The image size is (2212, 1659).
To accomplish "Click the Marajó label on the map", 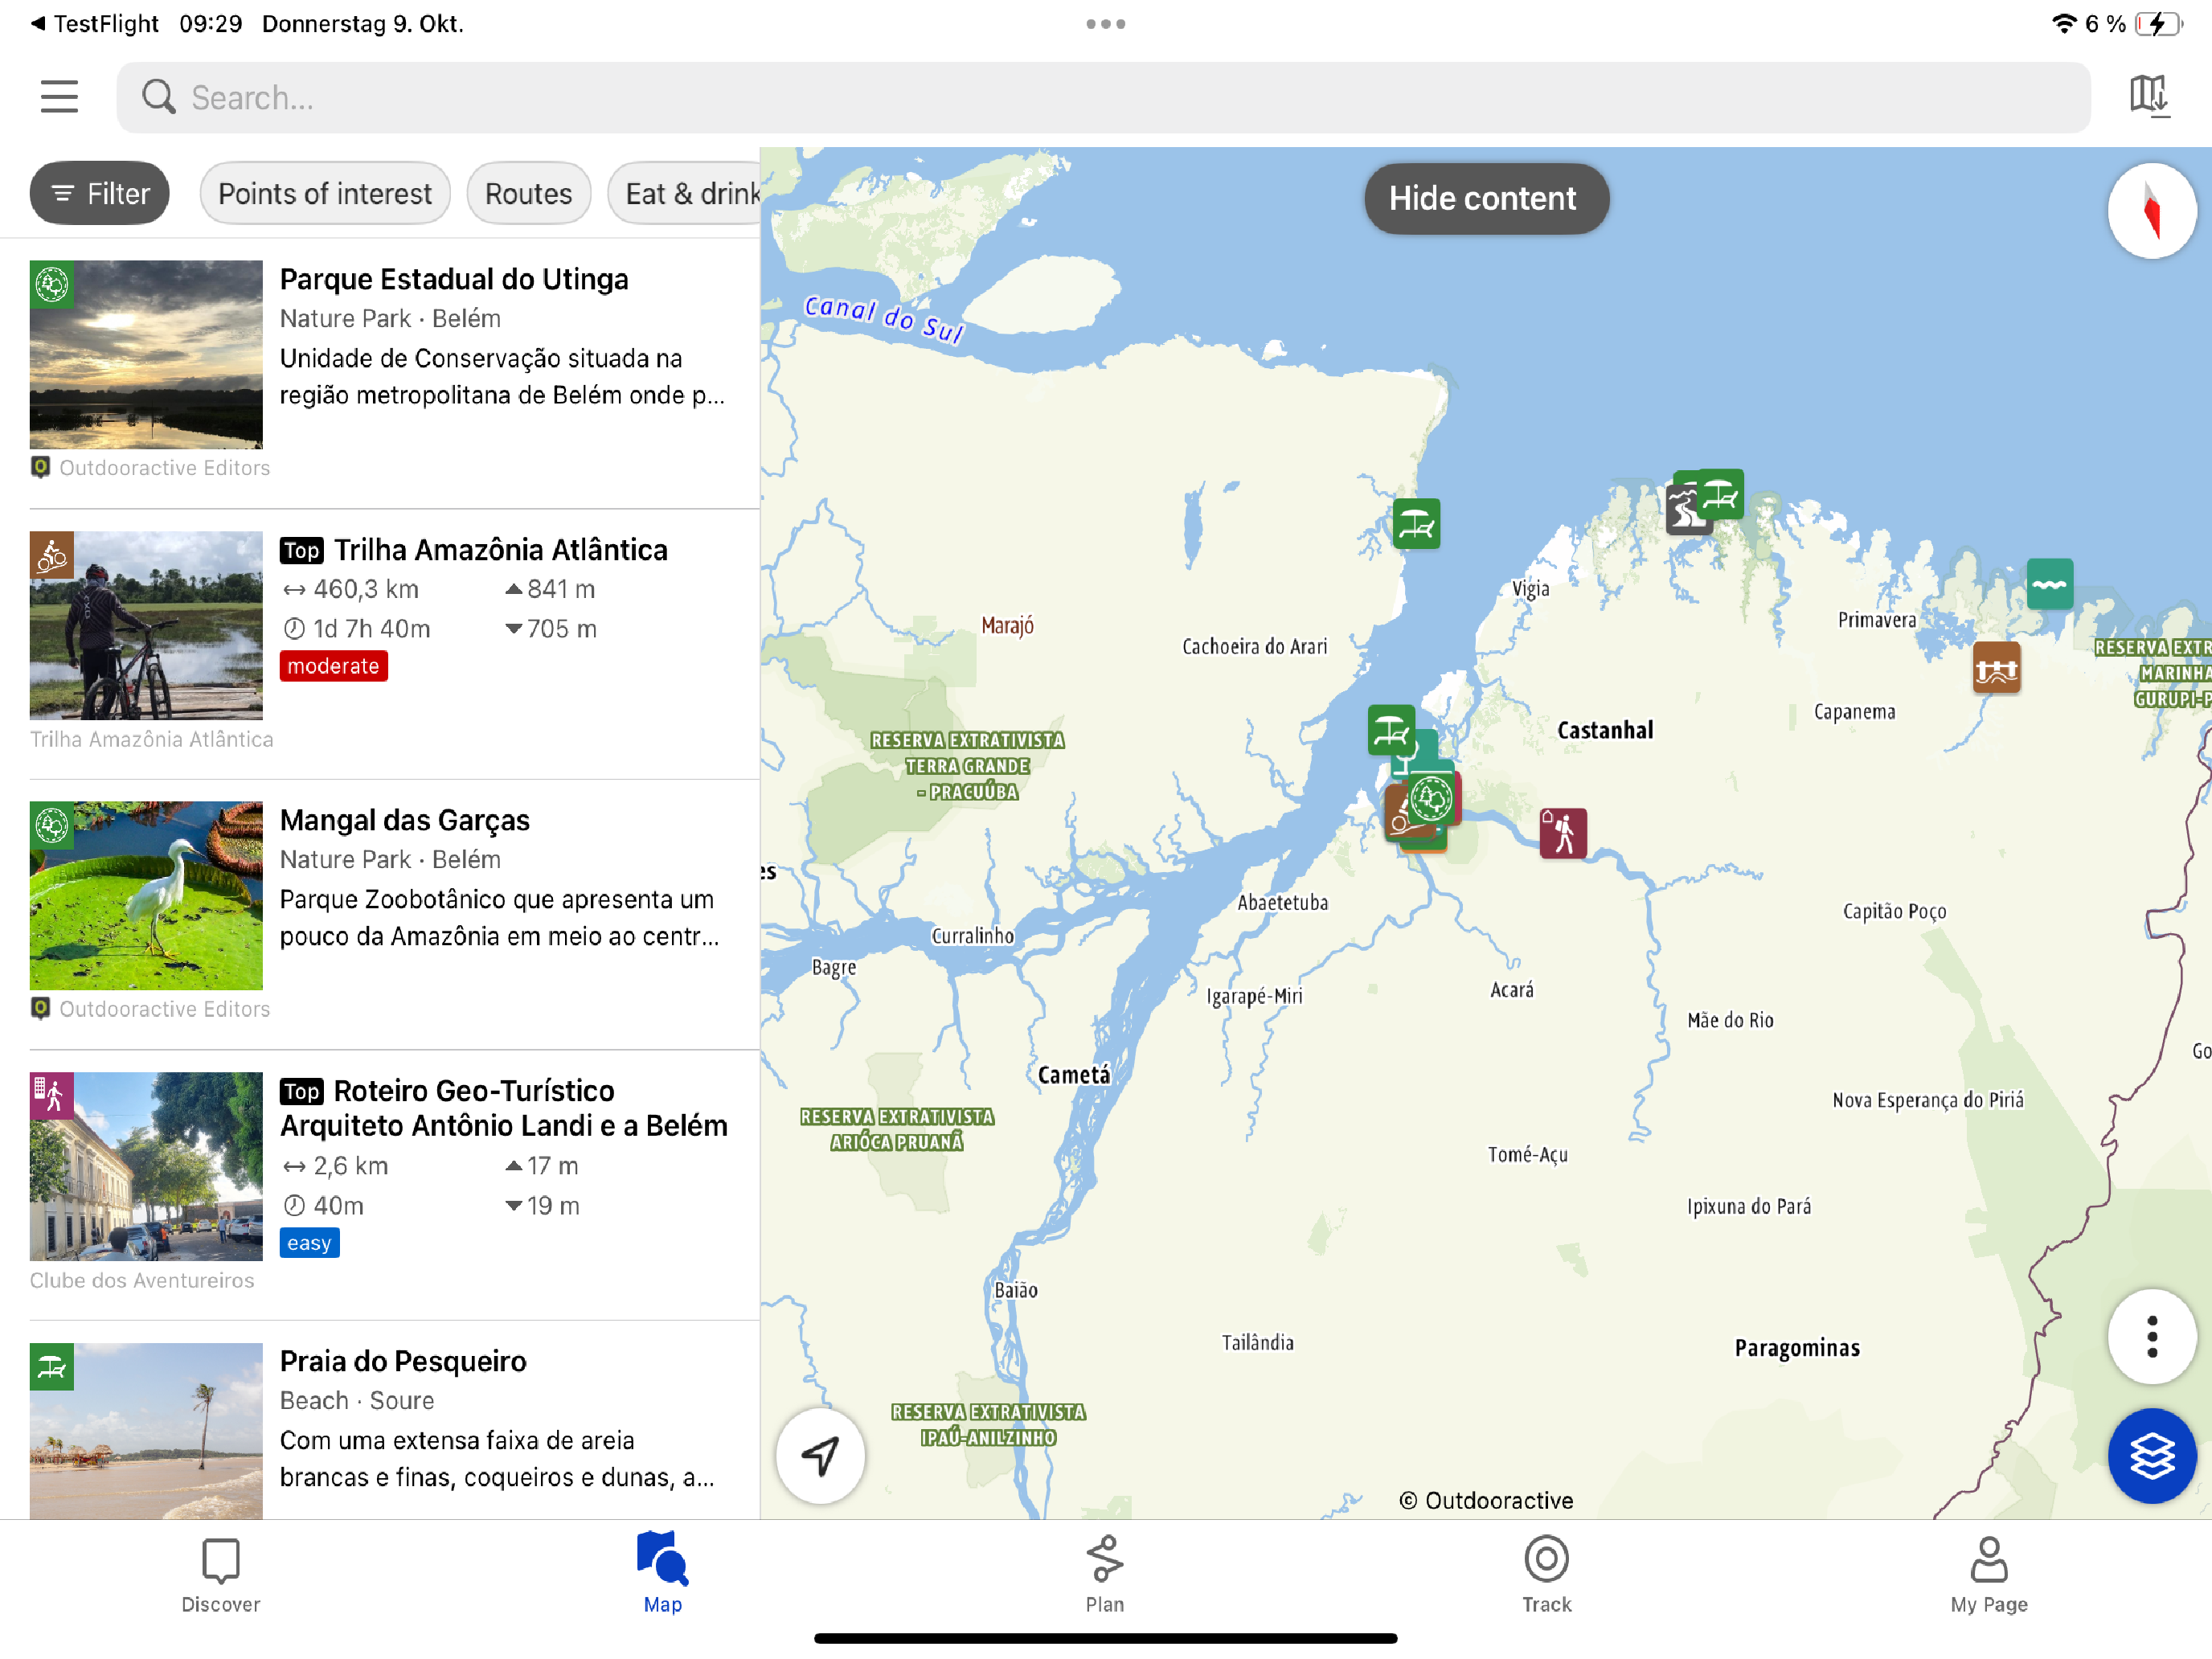I will click(x=1007, y=626).
